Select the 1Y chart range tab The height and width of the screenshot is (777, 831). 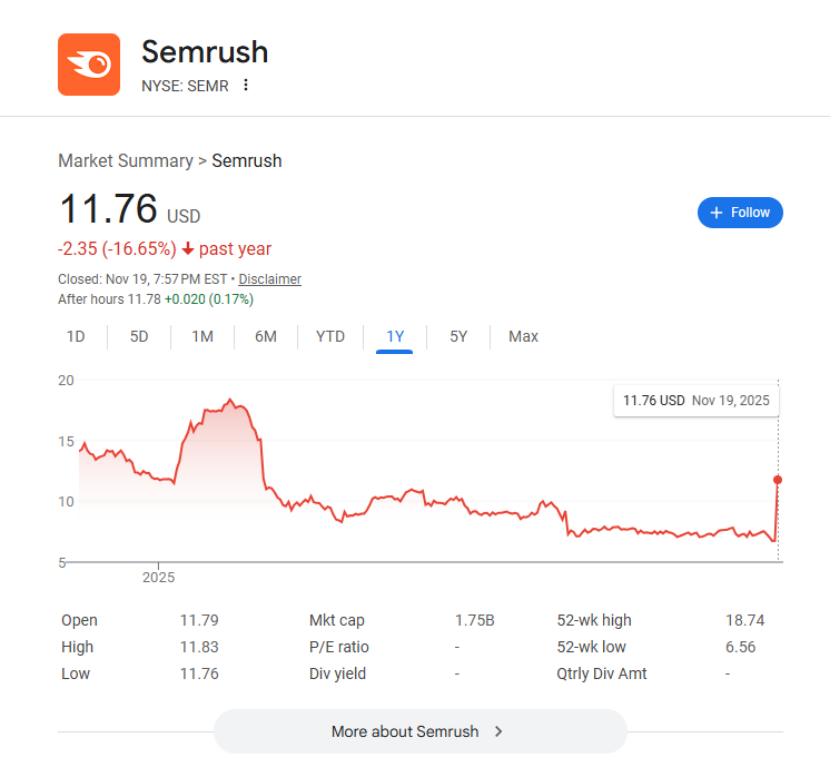(x=395, y=337)
